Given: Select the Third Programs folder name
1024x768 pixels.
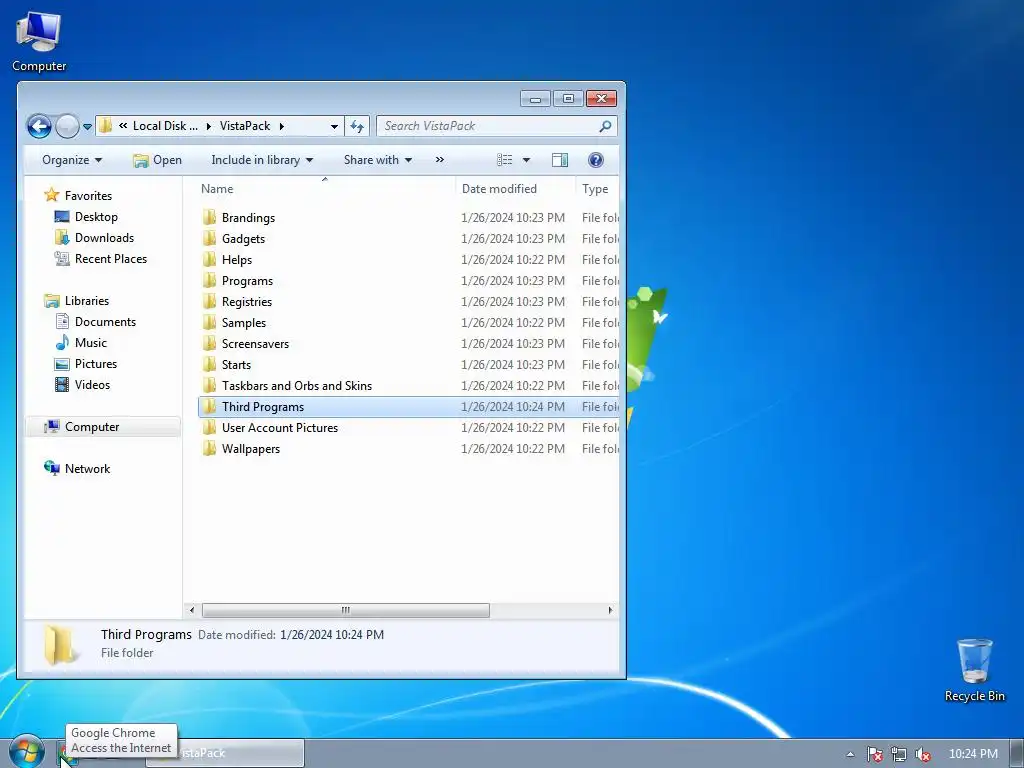Looking at the screenshot, I should 263,406.
